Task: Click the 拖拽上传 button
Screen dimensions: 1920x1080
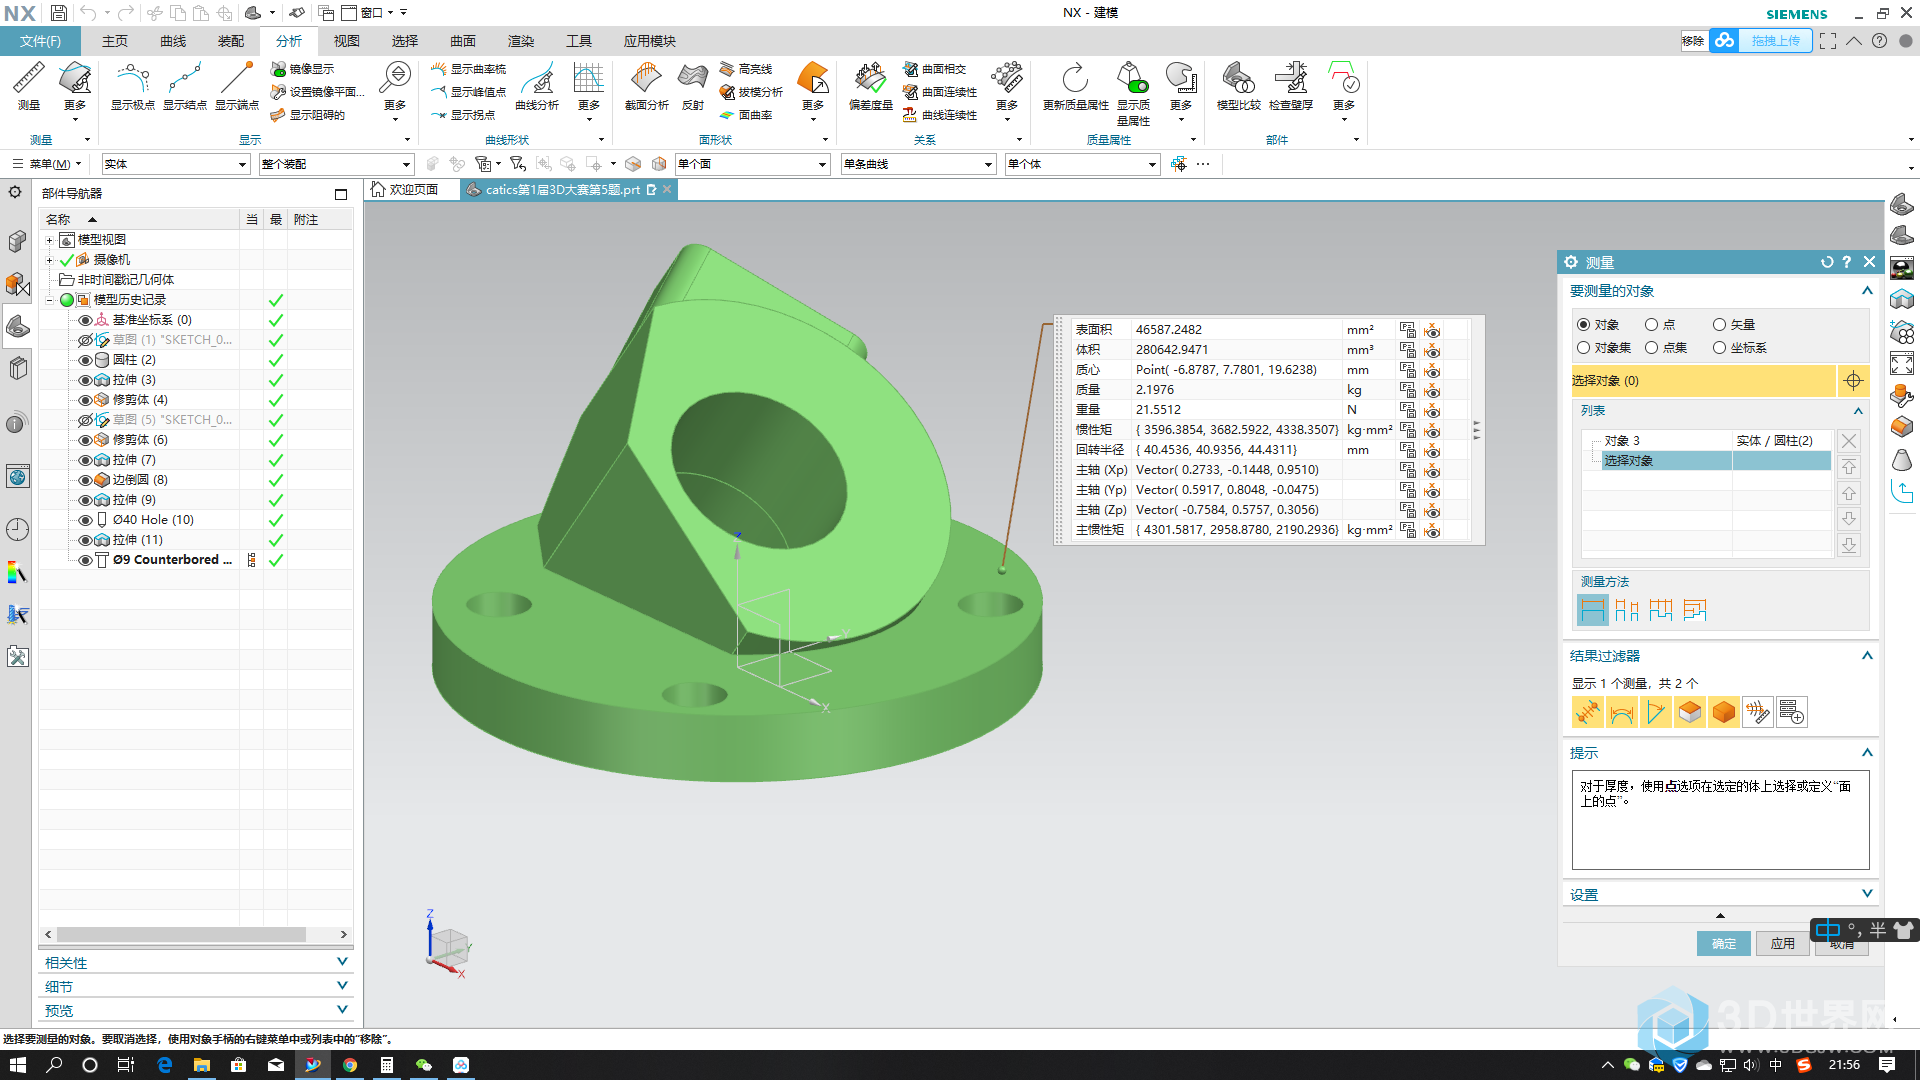Action: [x=1775, y=41]
